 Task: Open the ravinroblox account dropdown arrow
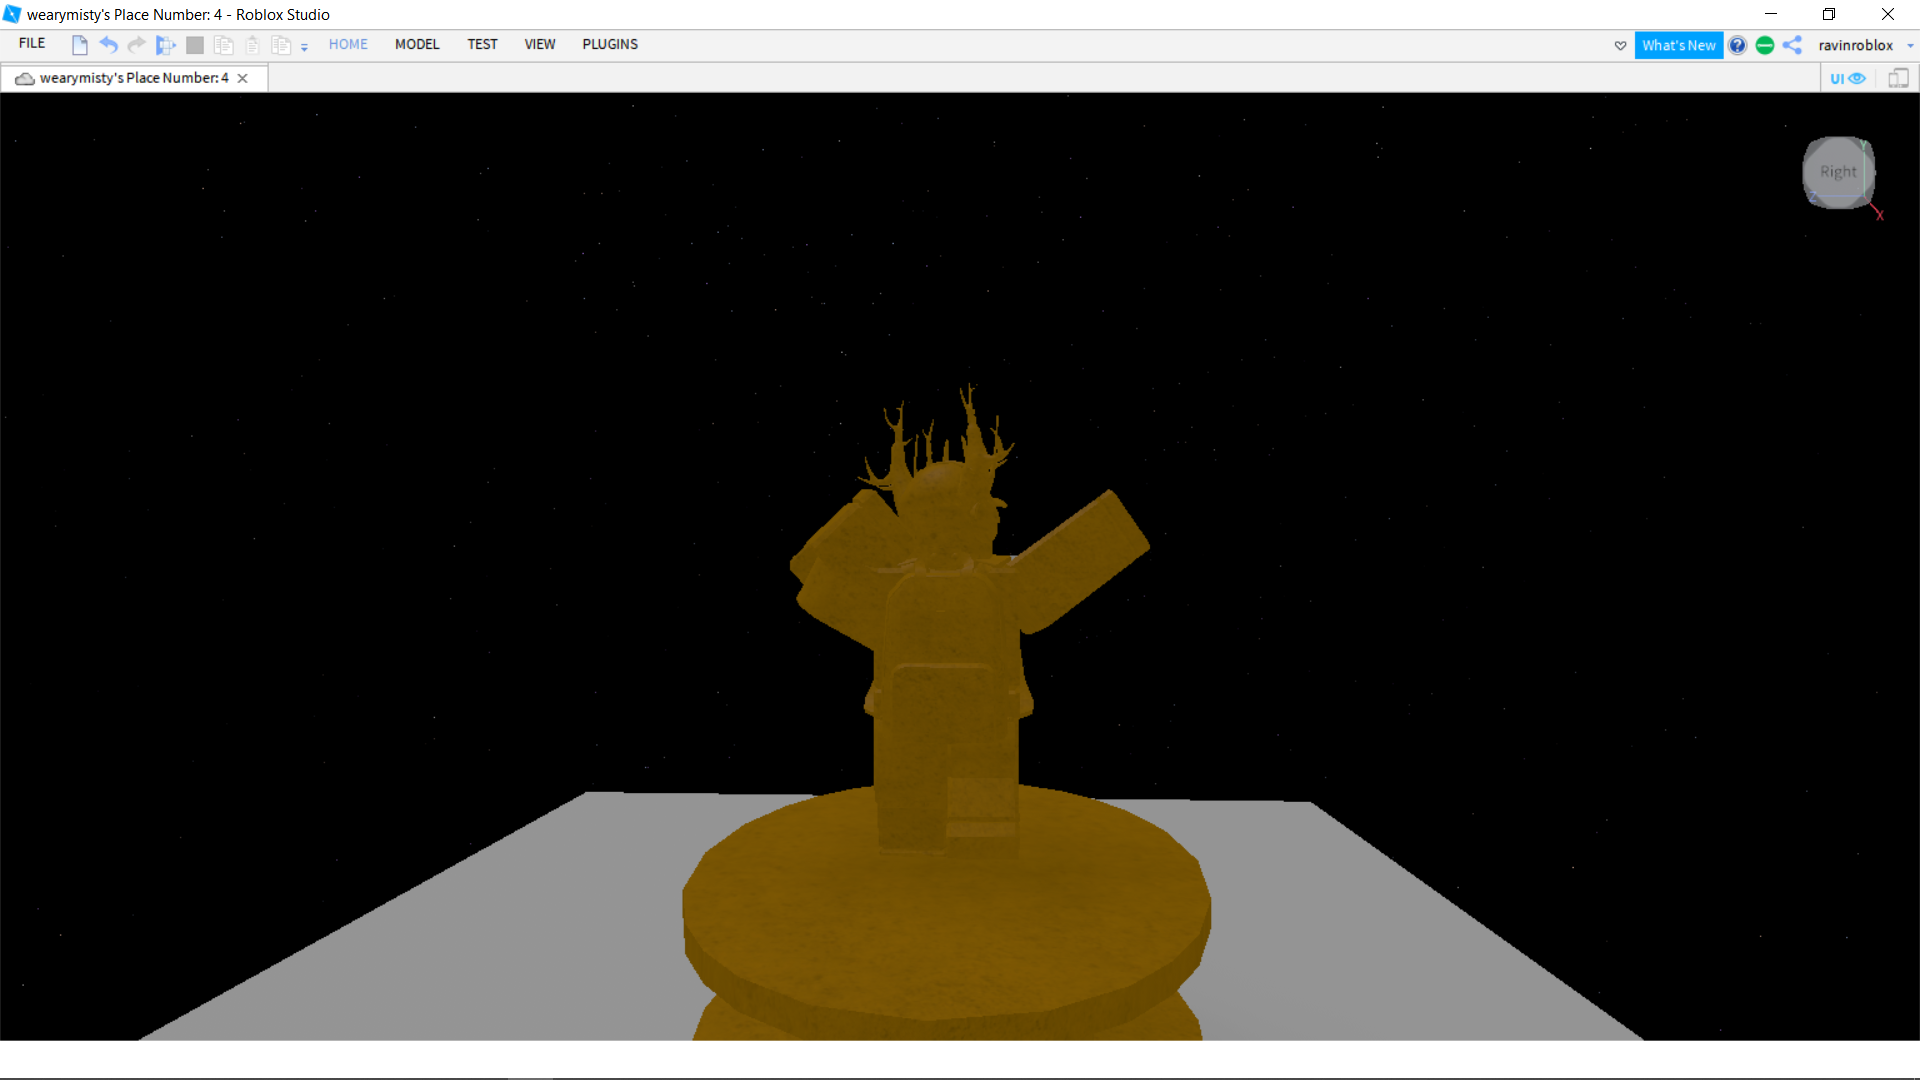[1910, 46]
